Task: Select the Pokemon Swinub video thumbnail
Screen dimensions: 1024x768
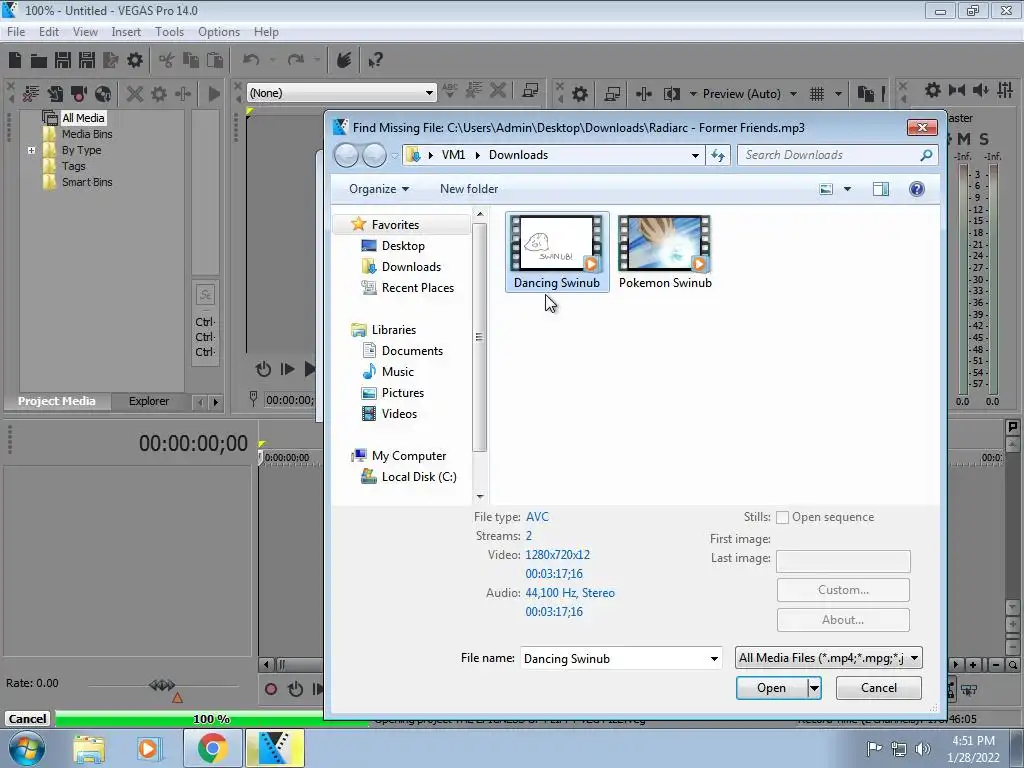Action: coord(665,253)
